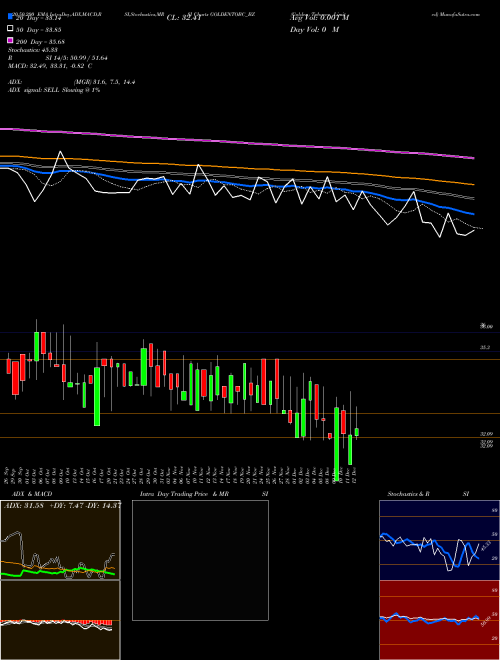Click the 'Day Vol: 0 M' label
The image size is (500, 660).
point(314,30)
